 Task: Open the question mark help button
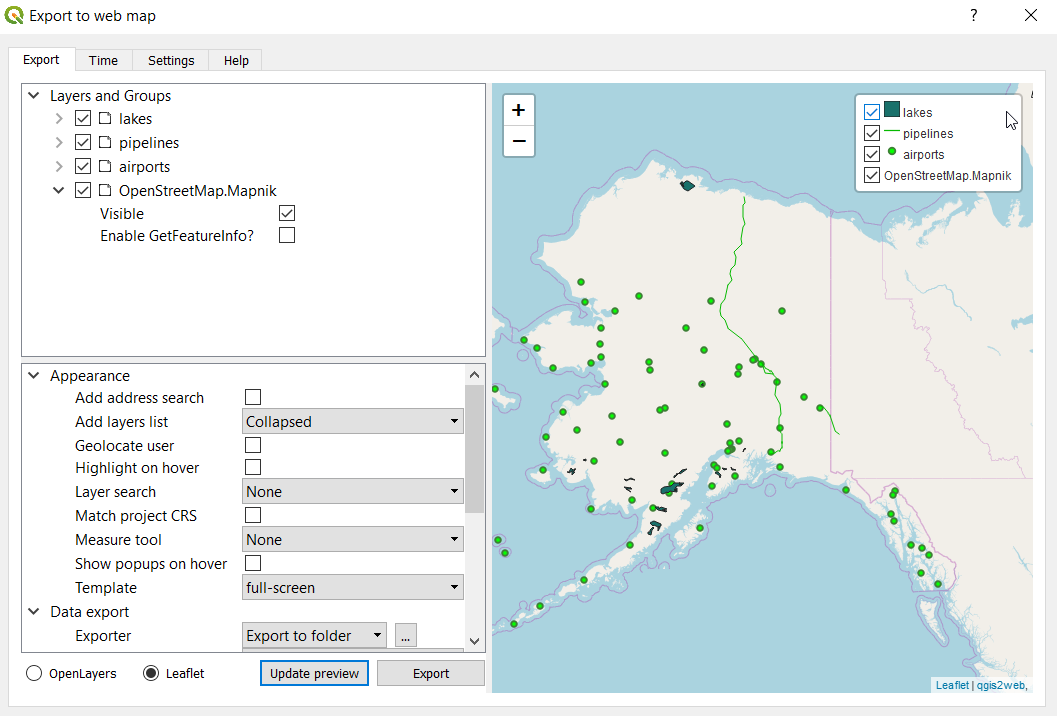(x=973, y=16)
